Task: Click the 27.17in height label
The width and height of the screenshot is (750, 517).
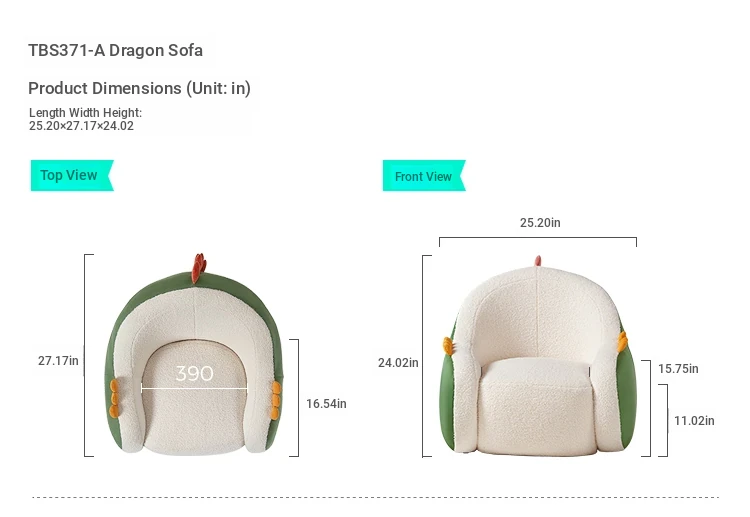Action: [x=58, y=361]
